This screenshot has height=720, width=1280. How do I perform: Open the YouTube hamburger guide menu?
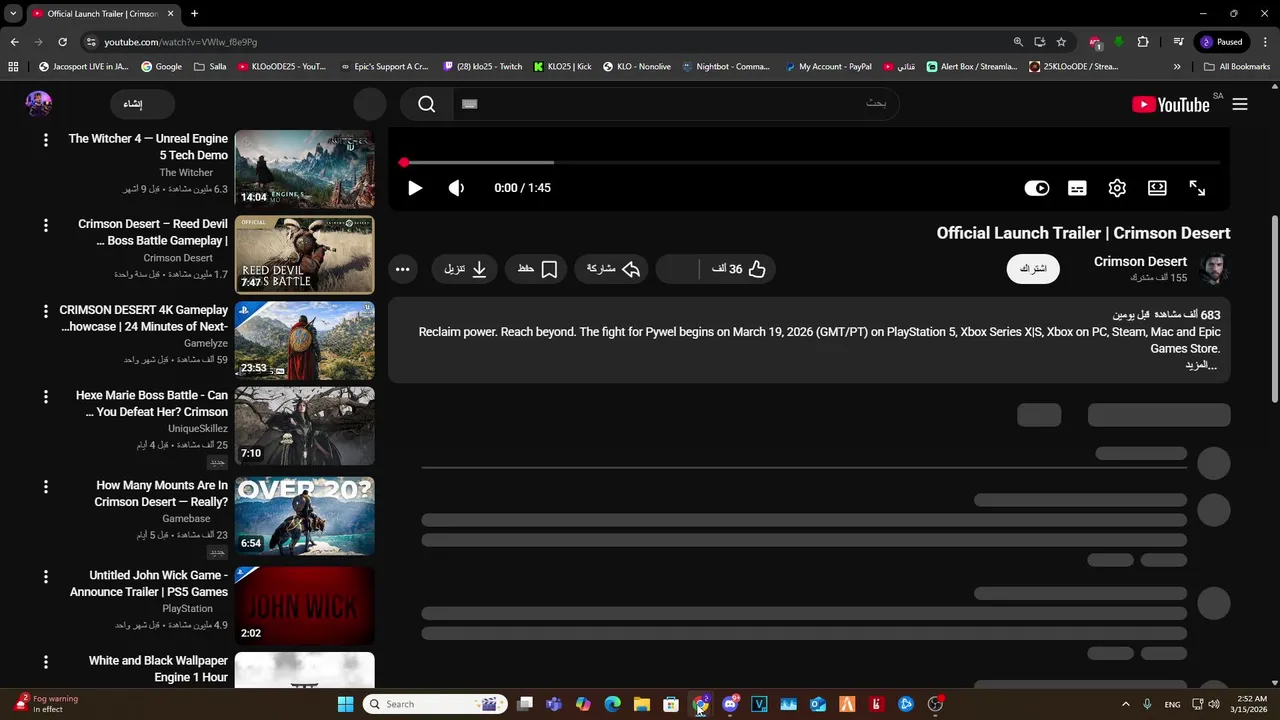point(1240,104)
